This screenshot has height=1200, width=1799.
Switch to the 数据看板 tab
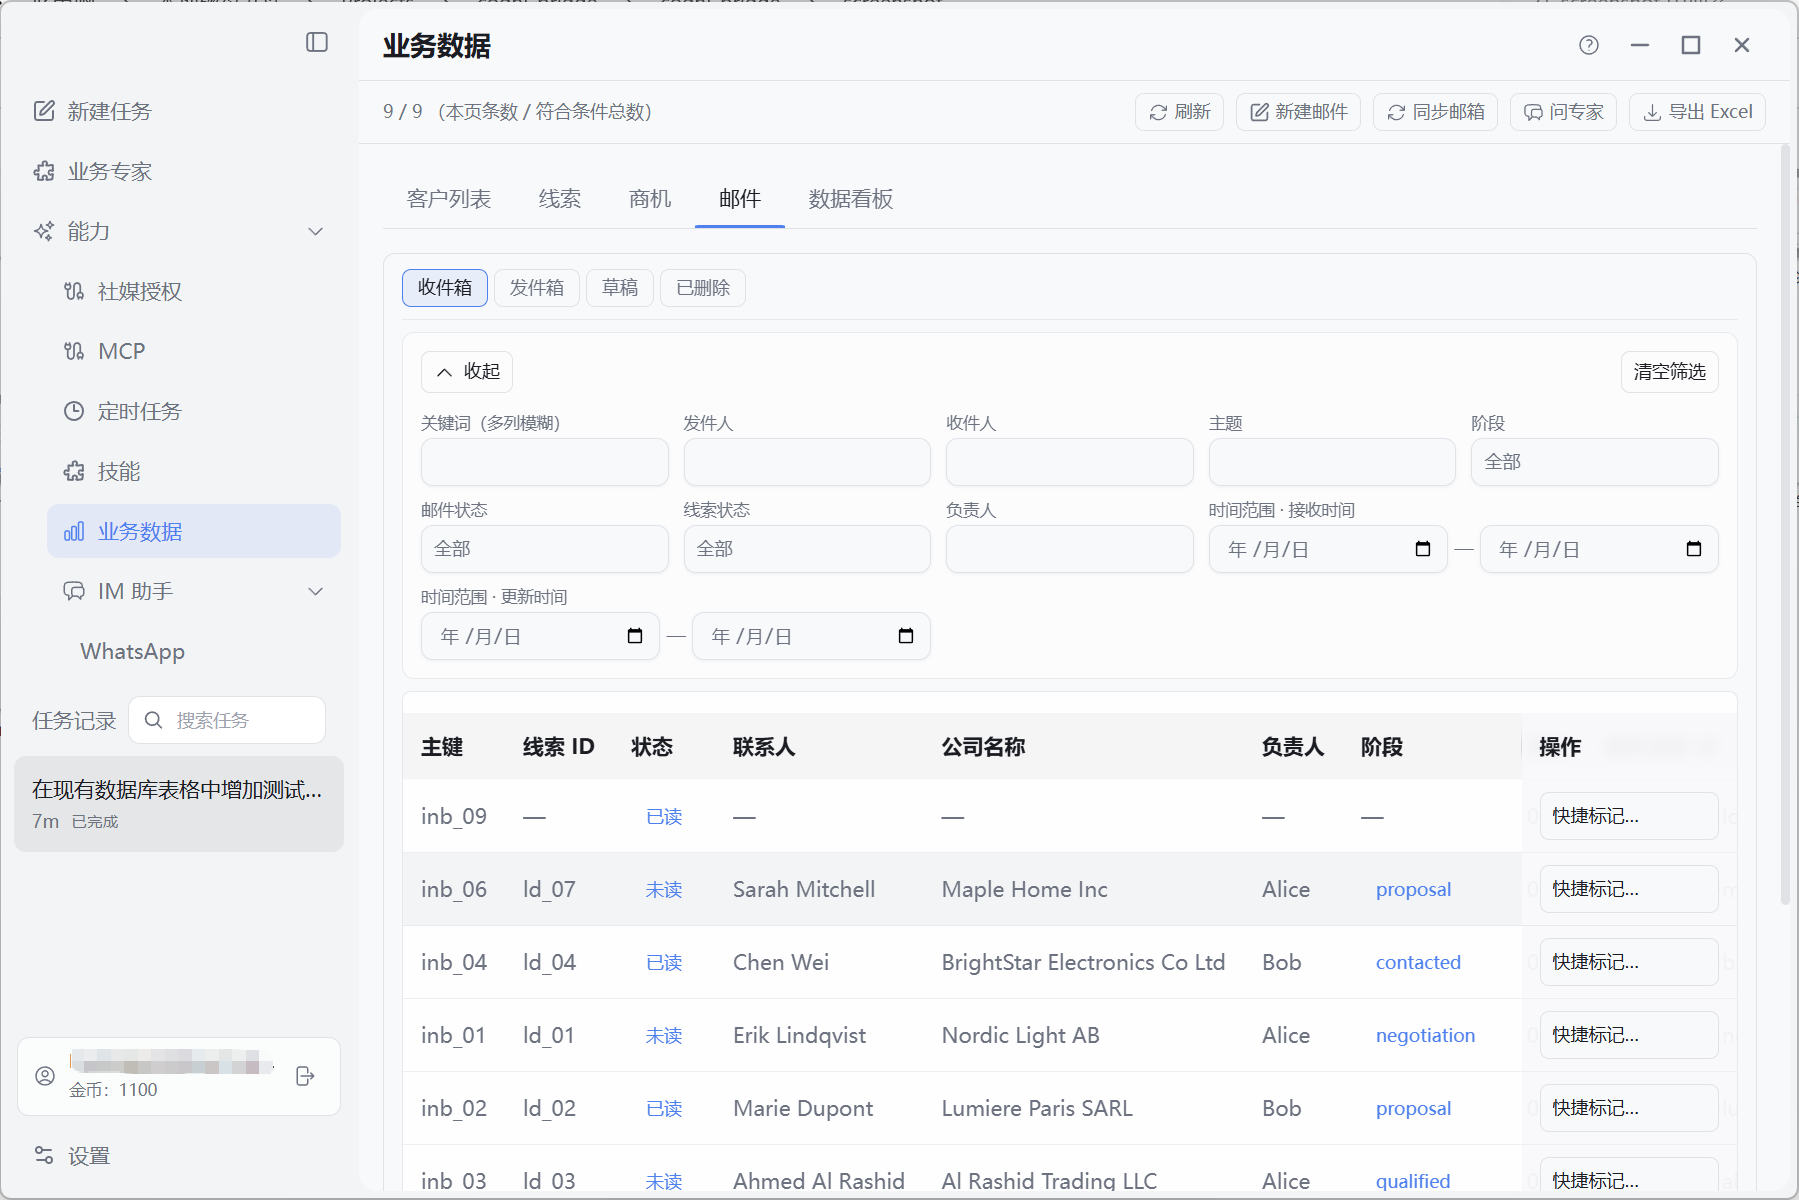[851, 199]
